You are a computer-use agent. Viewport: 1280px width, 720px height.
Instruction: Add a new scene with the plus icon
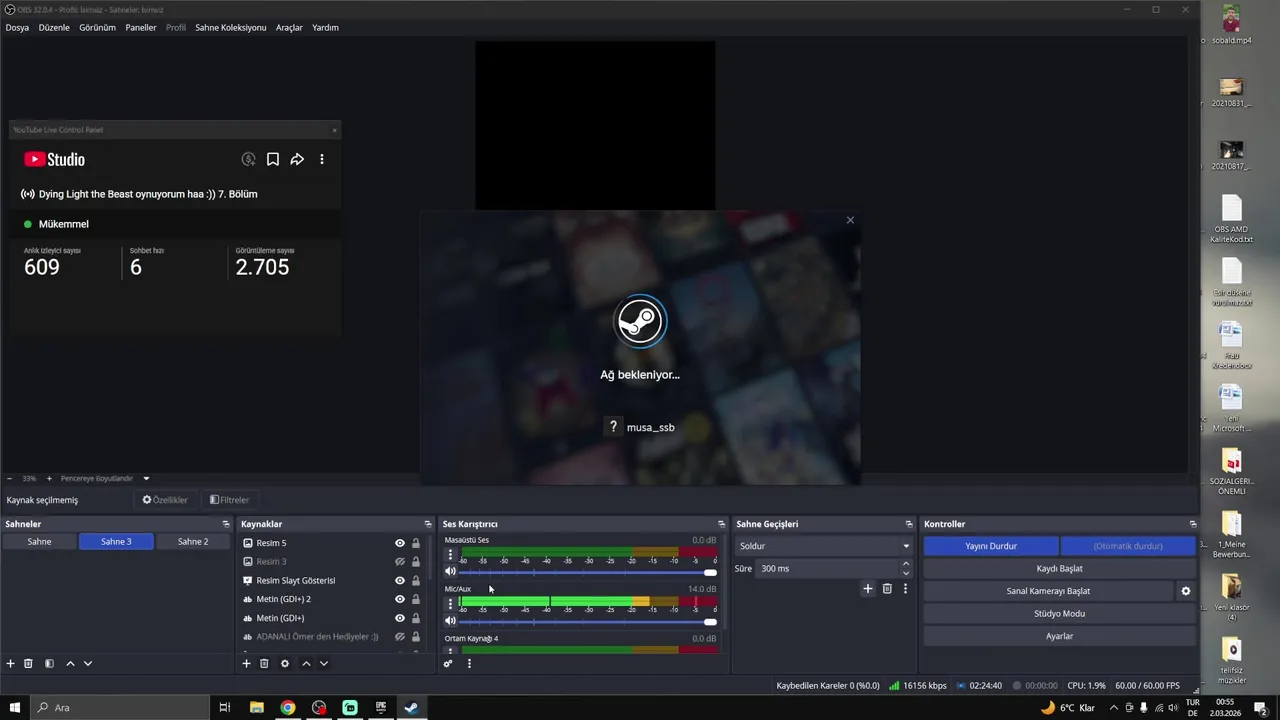[x=11, y=663]
